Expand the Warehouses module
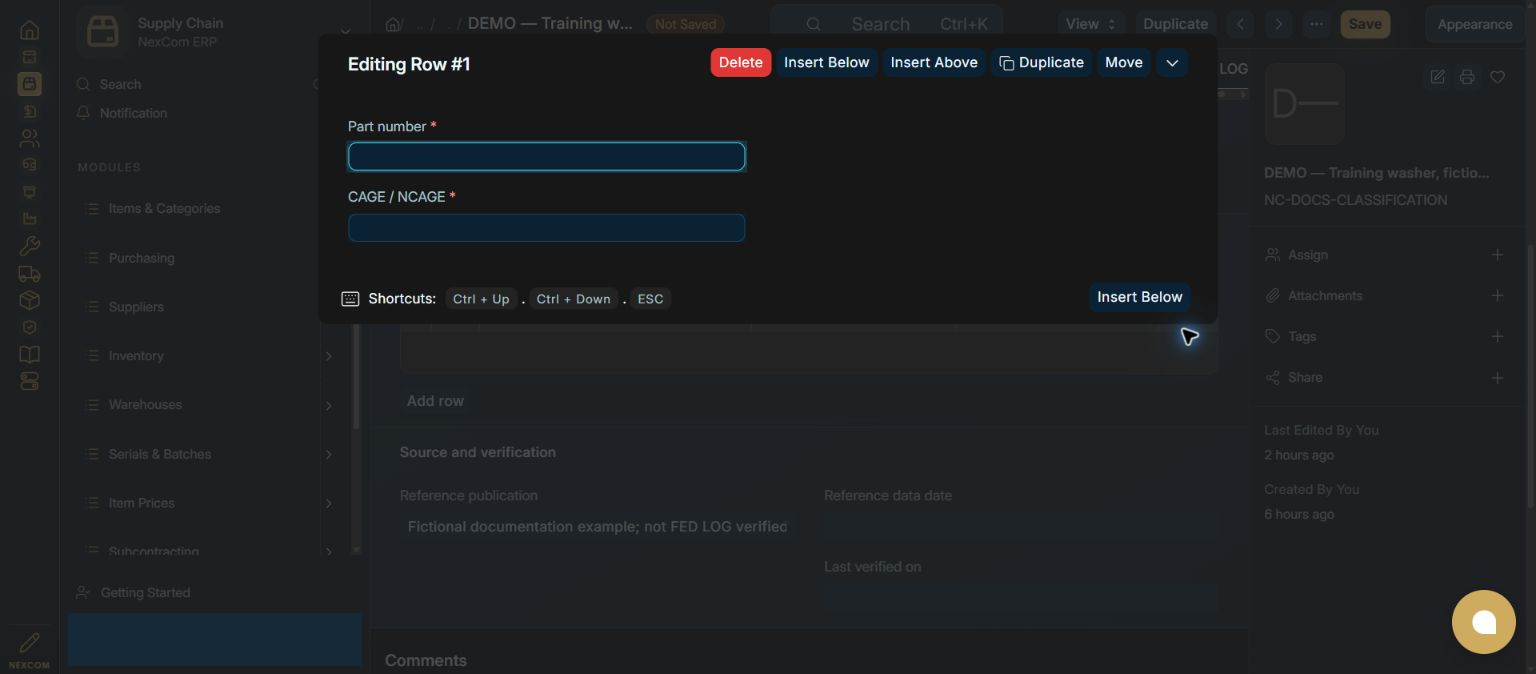This screenshot has height=674, width=1536. click(x=328, y=405)
